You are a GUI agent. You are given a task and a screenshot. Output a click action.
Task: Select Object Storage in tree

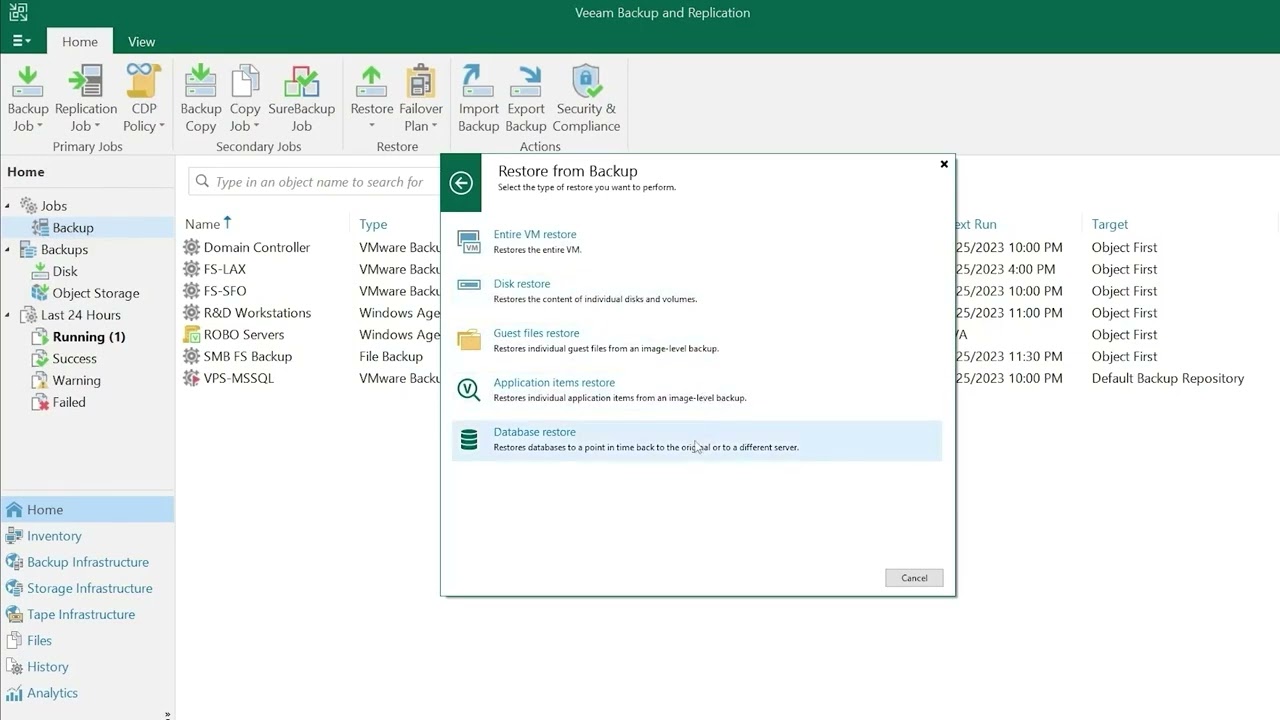(96, 293)
